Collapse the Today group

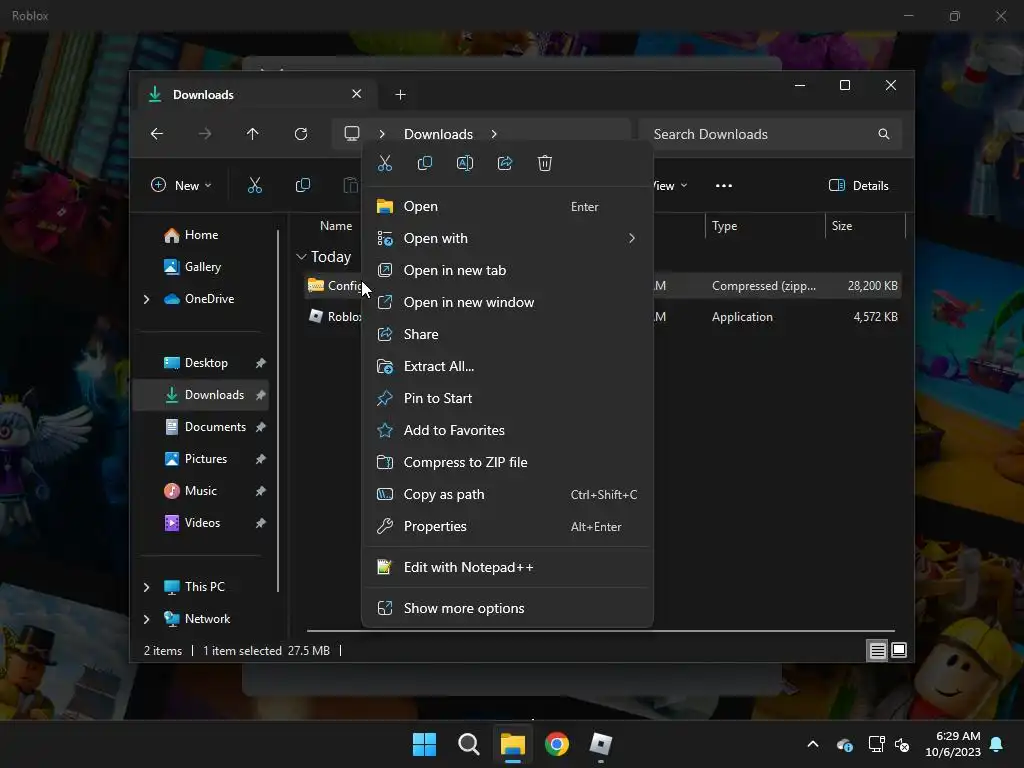[301, 257]
